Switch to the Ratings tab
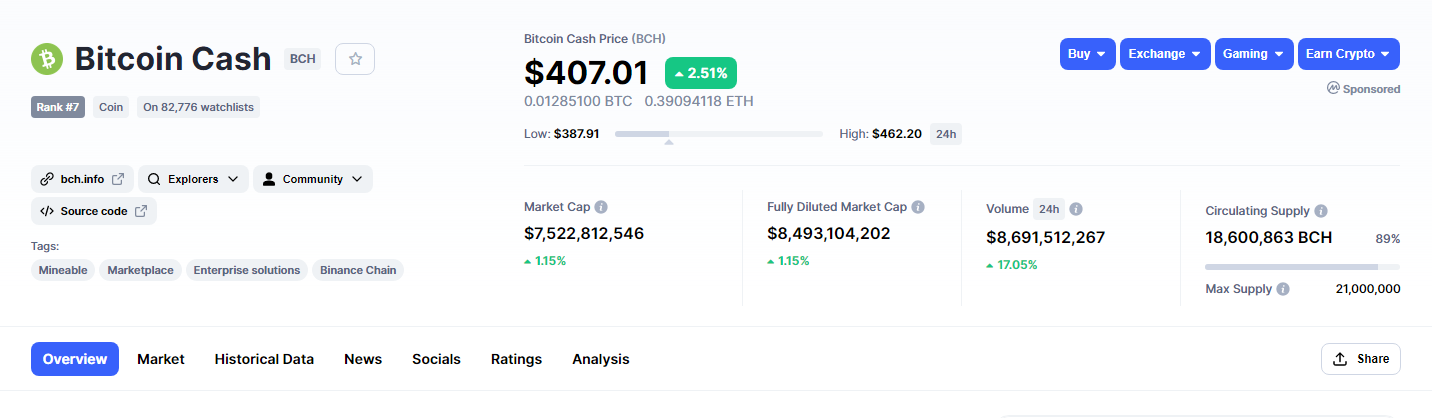The width and height of the screenshot is (1432, 418). tap(516, 359)
